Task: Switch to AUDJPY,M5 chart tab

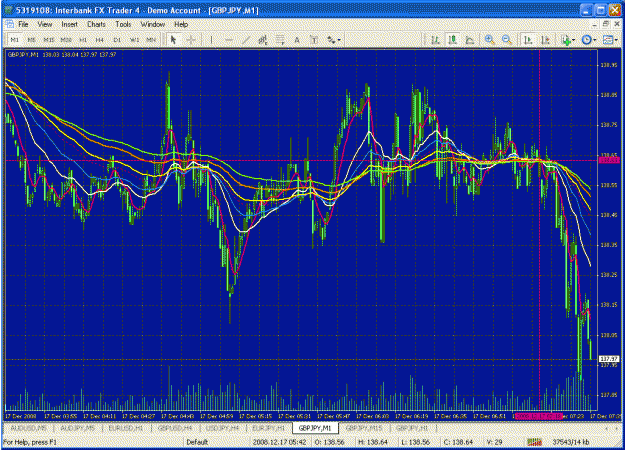Action: click(78, 428)
